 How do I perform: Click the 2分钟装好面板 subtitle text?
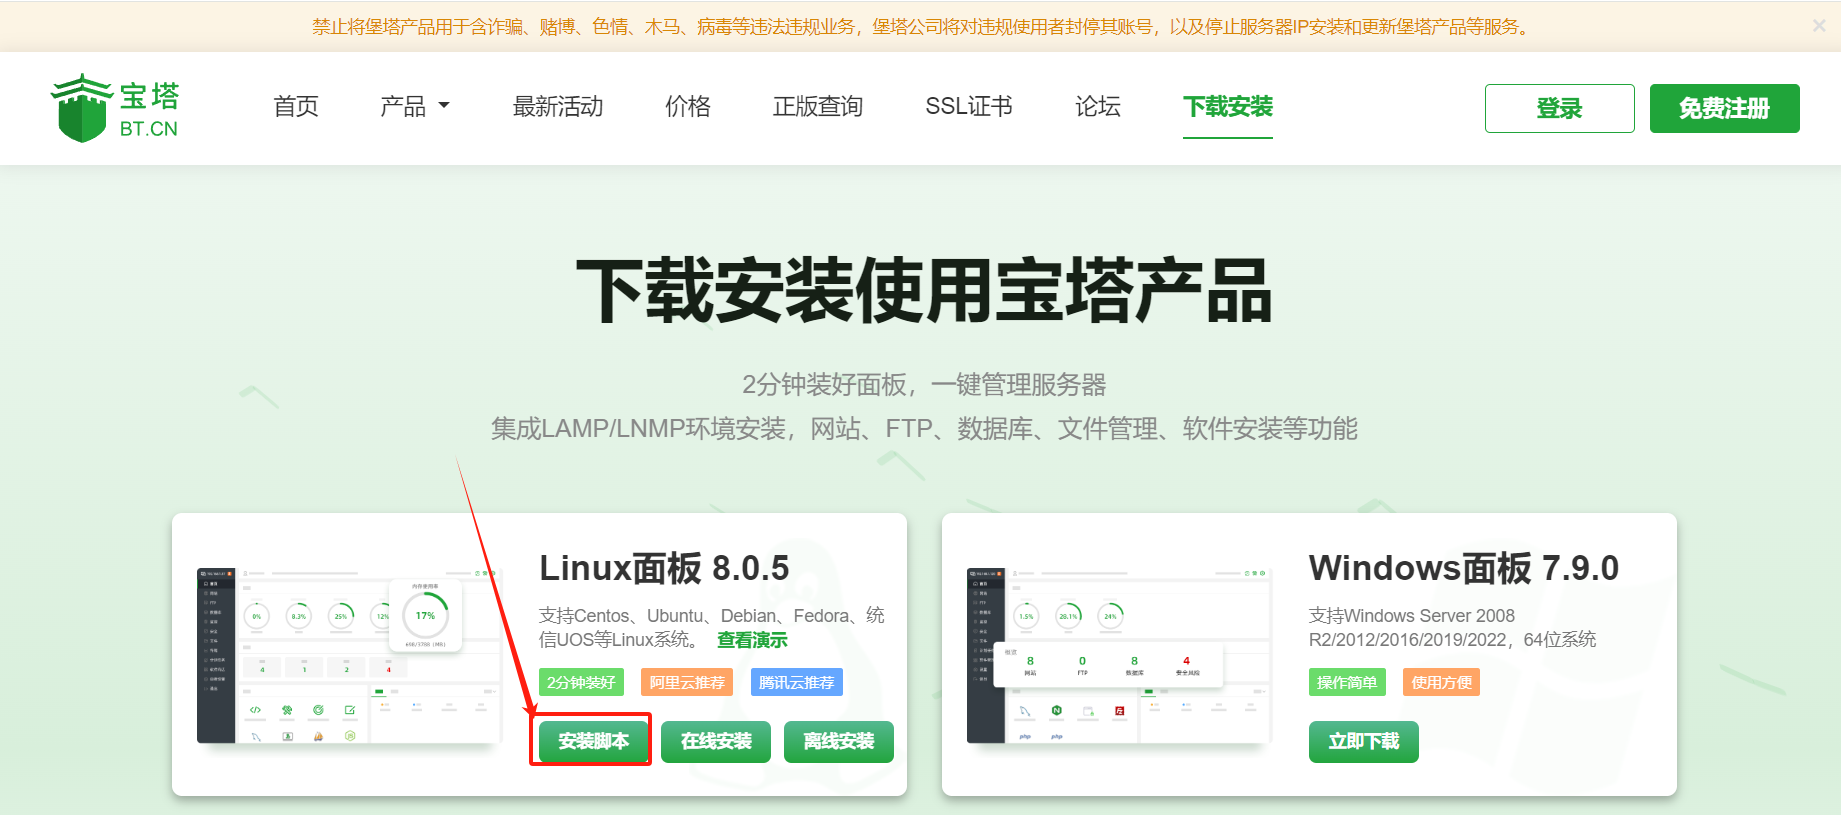point(924,384)
